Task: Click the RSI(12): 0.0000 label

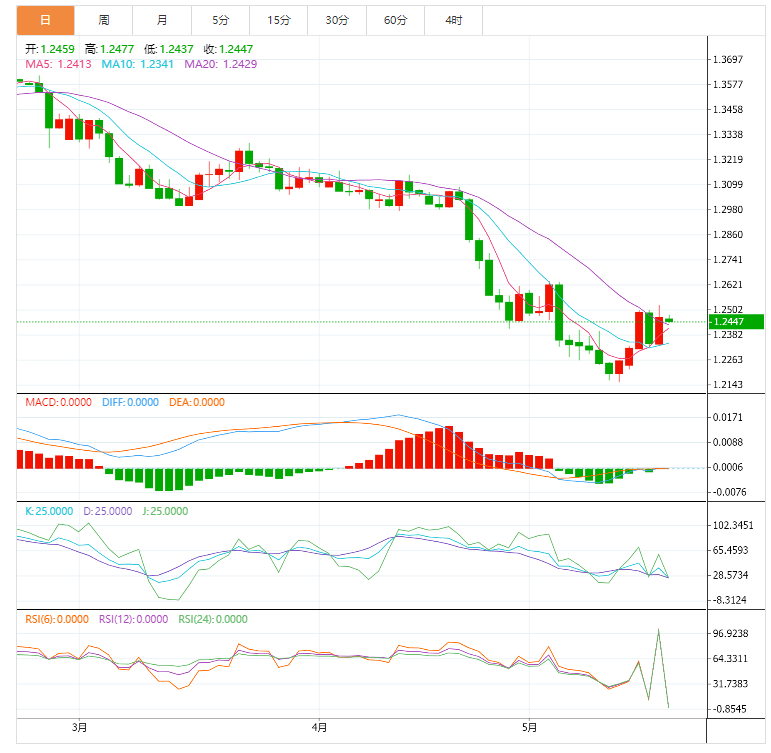Action: pos(133,619)
